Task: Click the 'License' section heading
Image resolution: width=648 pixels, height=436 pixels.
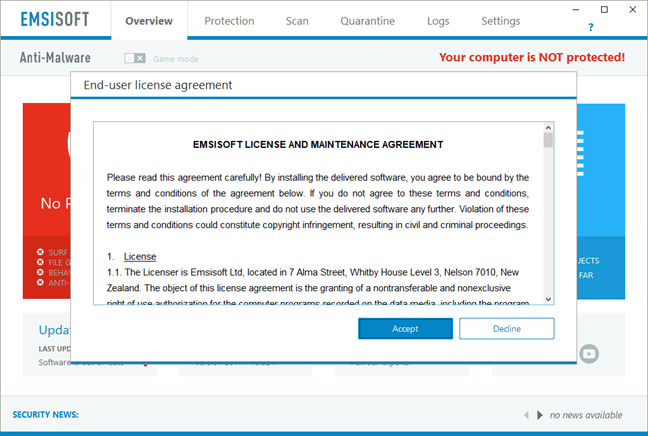Action: coord(140,256)
